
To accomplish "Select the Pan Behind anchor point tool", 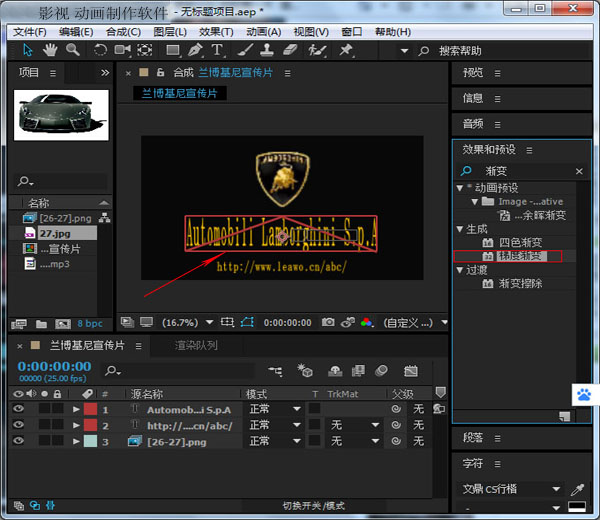I will (x=145, y=50).
